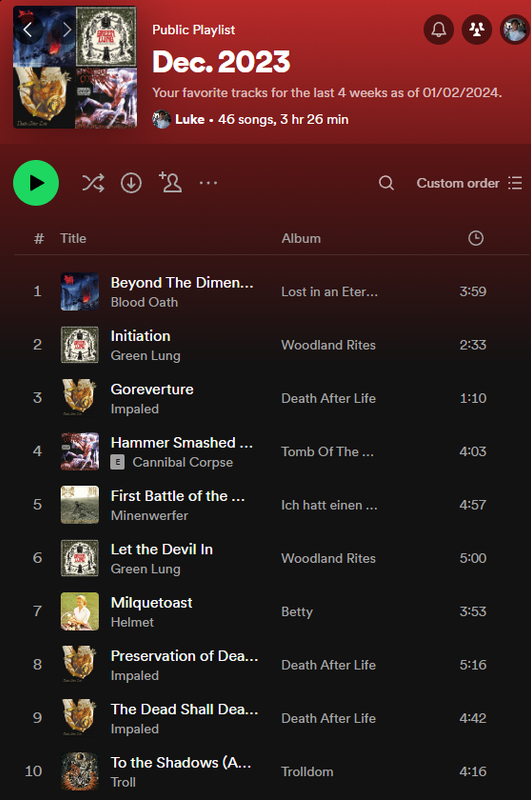
Task: Open artist Impaled under Goreverture
Action: click(135, 409)
